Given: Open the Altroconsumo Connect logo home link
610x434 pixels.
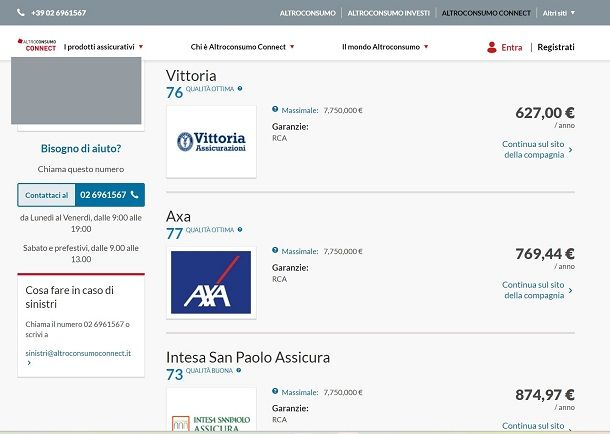Looking at the screenshot, I should pyautogui.click(x=37, y=45).
